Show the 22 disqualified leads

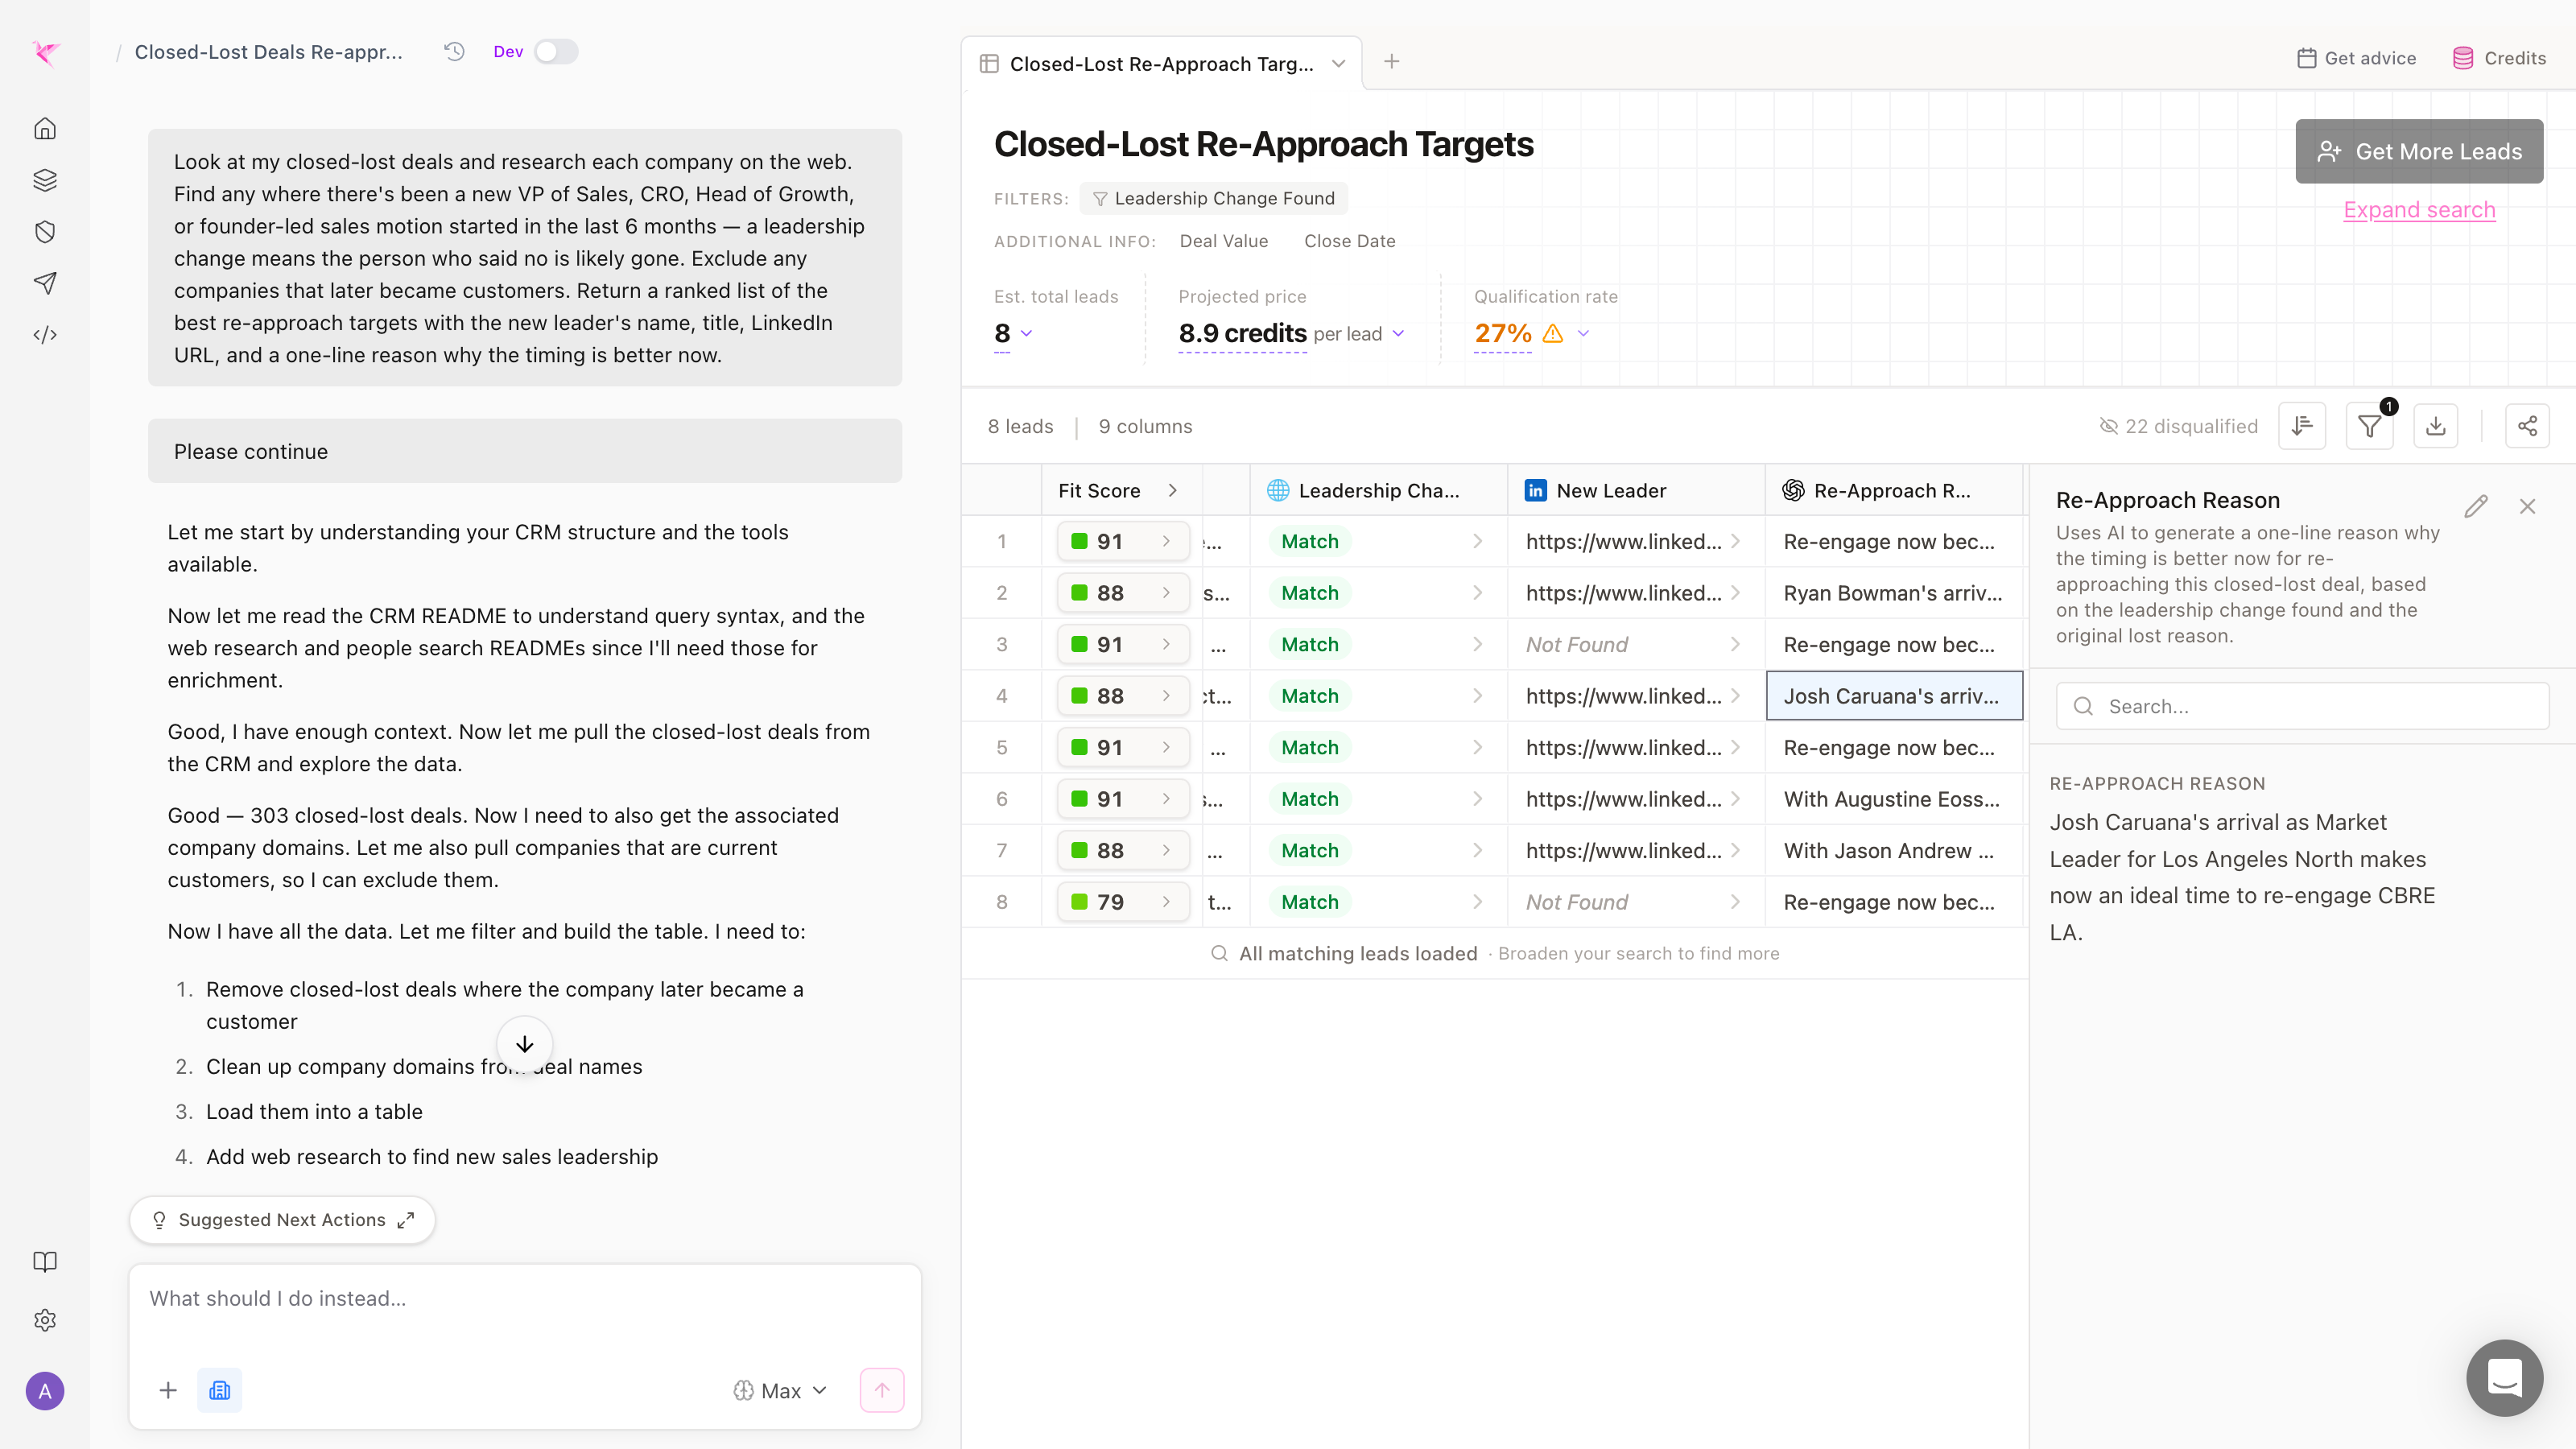[2178, 426]
